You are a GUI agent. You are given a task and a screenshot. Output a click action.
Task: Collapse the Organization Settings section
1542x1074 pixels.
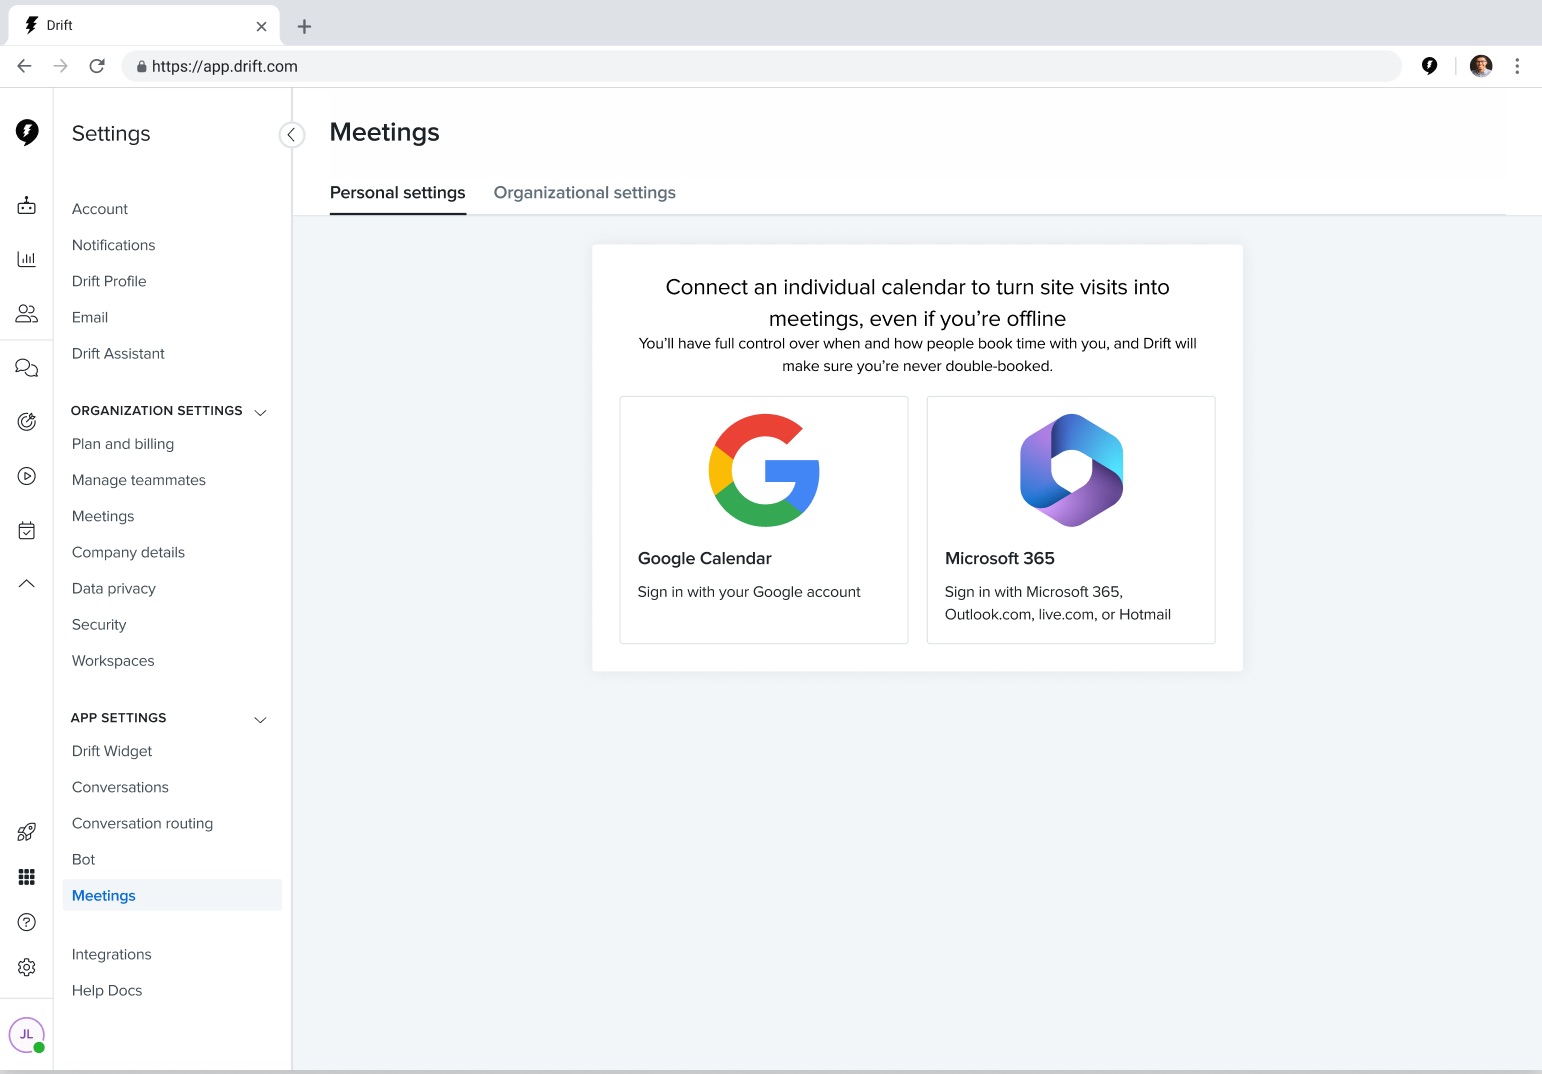point(261,412)
